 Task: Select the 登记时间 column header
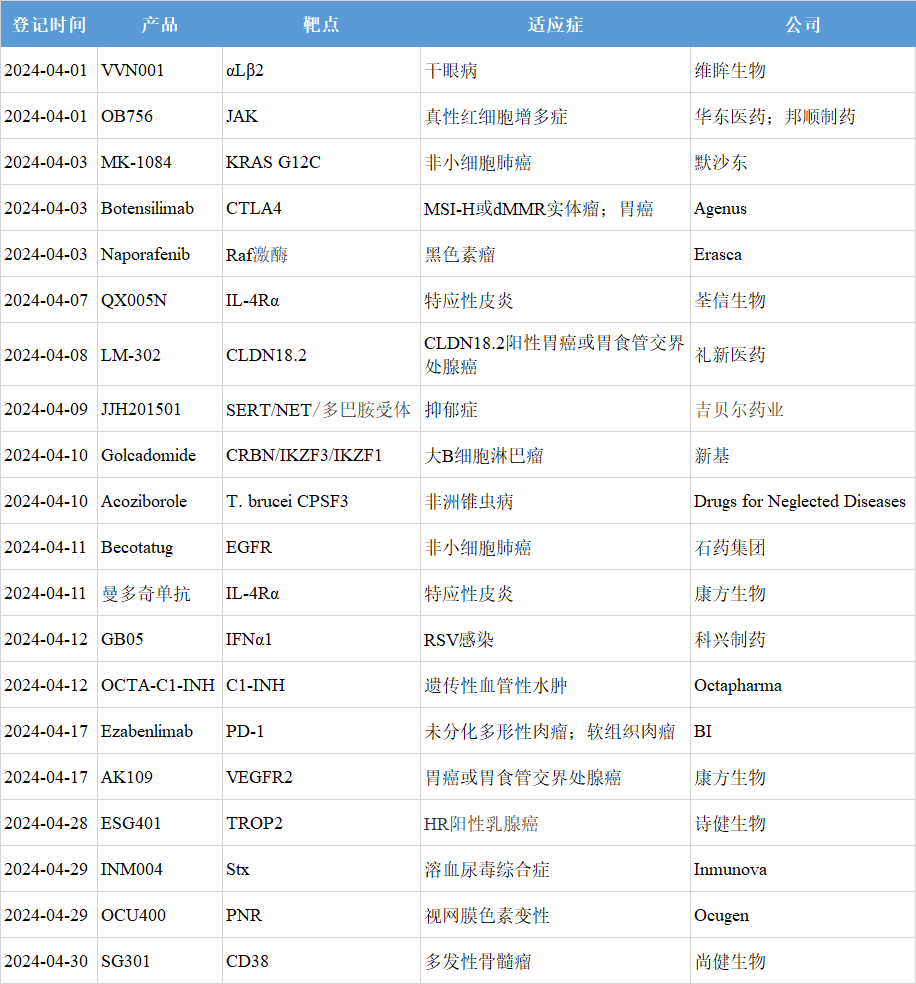(x=47, y=25)
